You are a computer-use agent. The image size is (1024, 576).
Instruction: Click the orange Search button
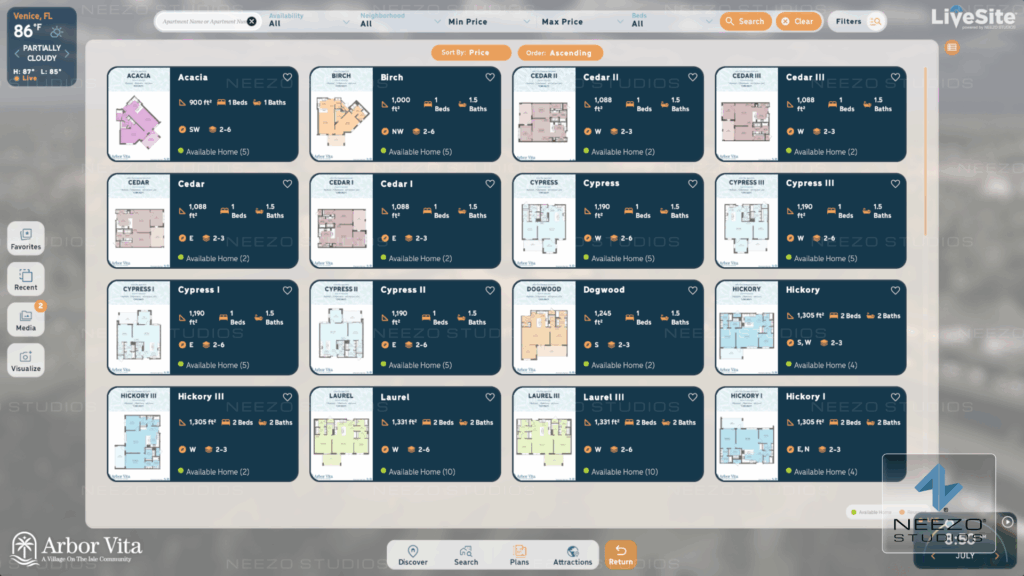point(745,22)
